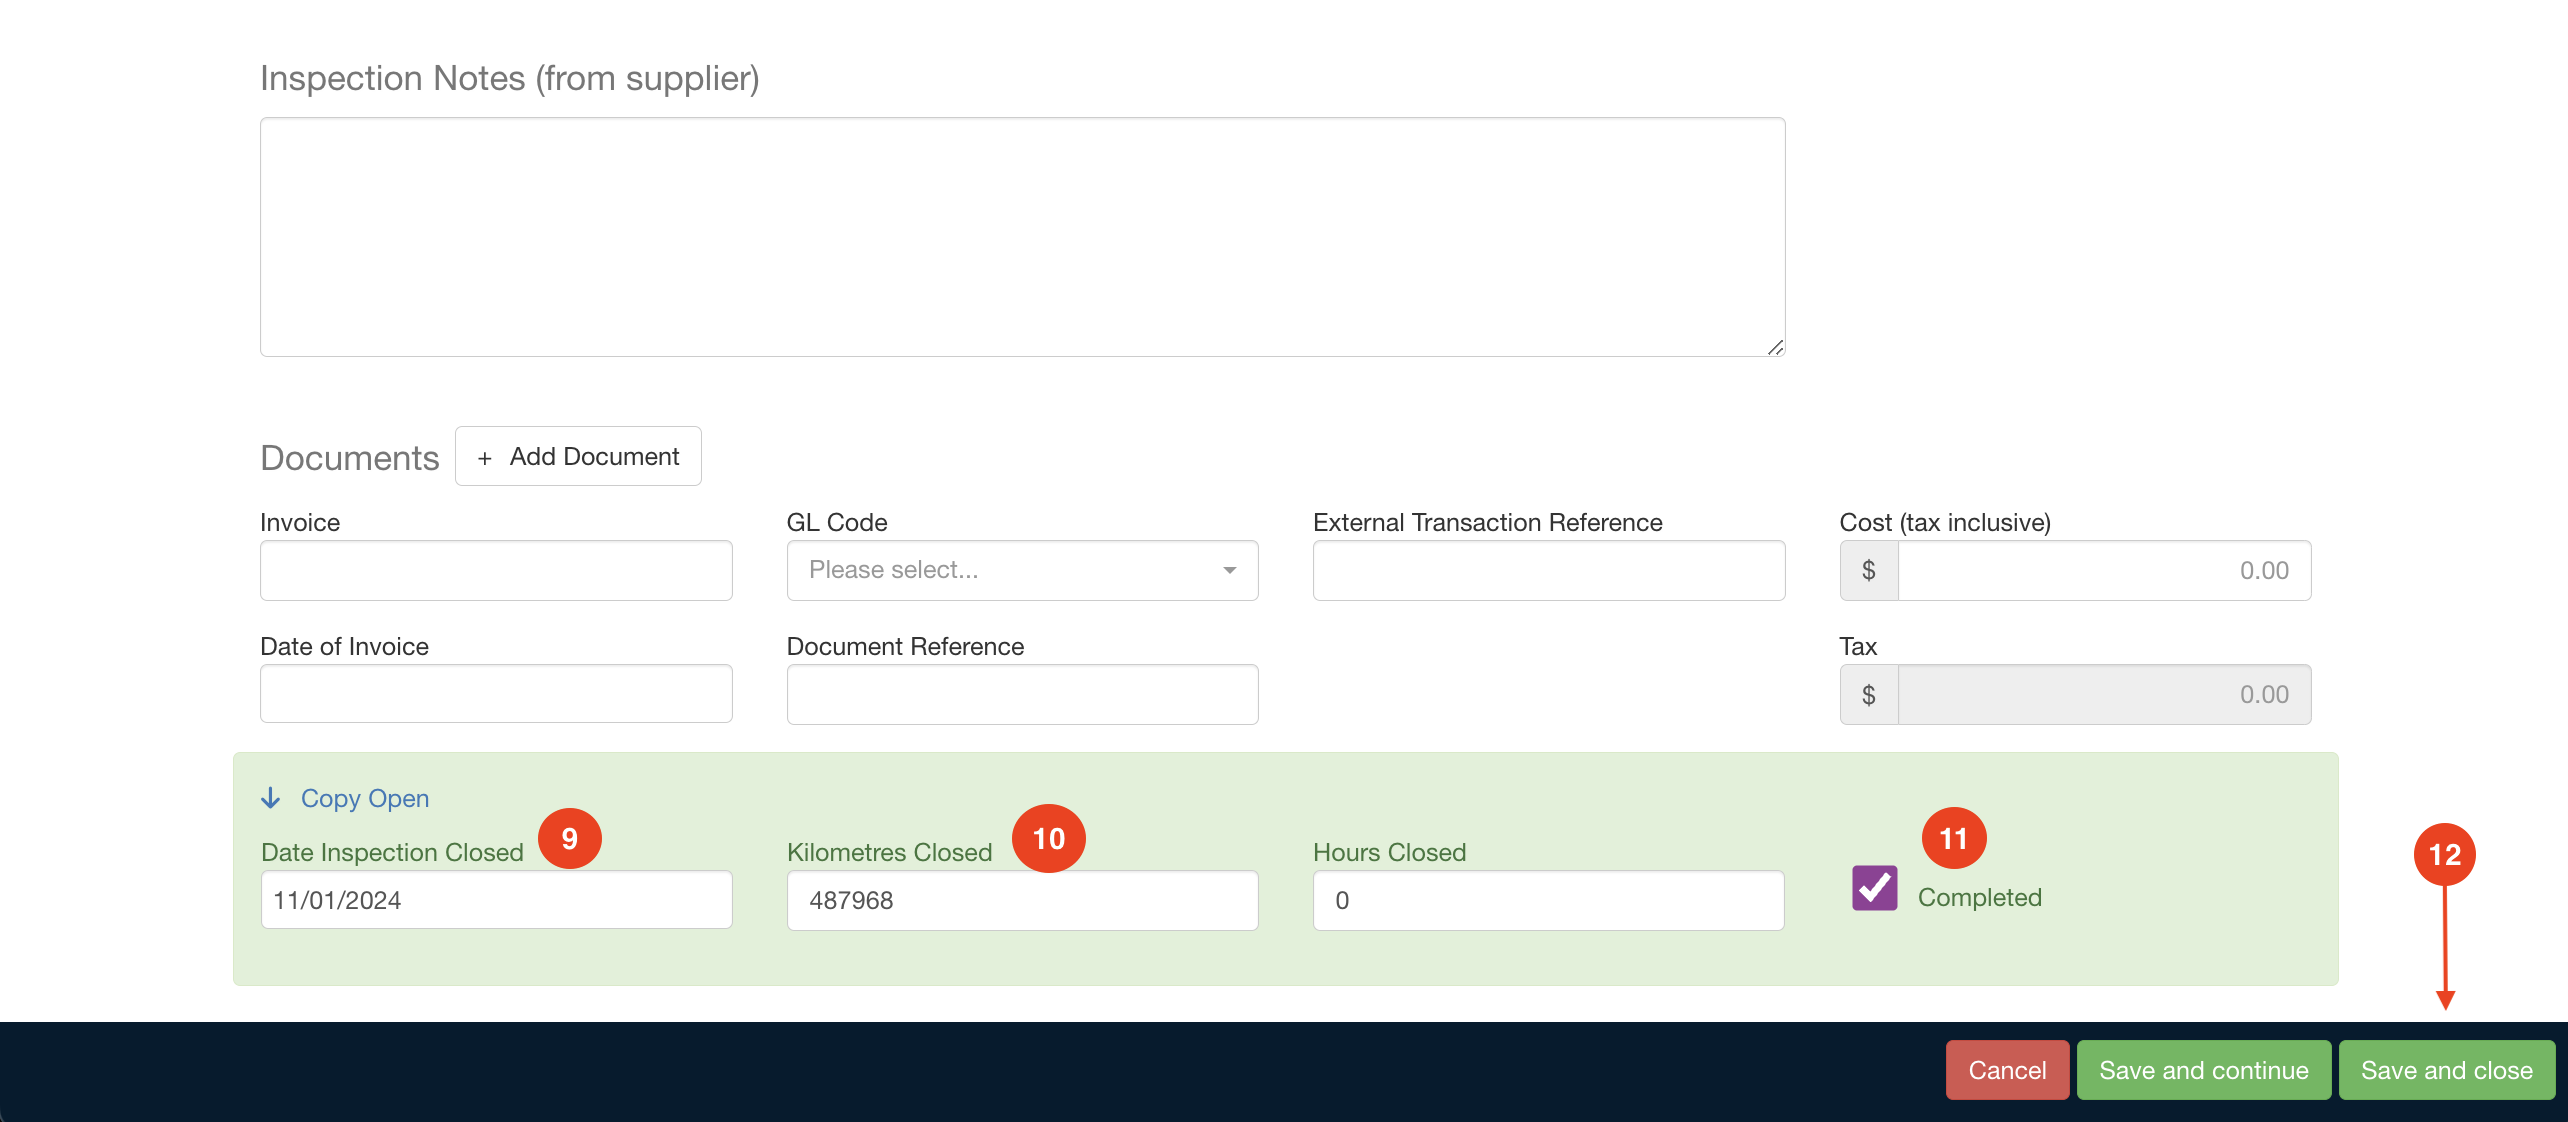Click the notes textarea resize handle
This screenshot has width=2568, height=1122.
coord(1775,347)
